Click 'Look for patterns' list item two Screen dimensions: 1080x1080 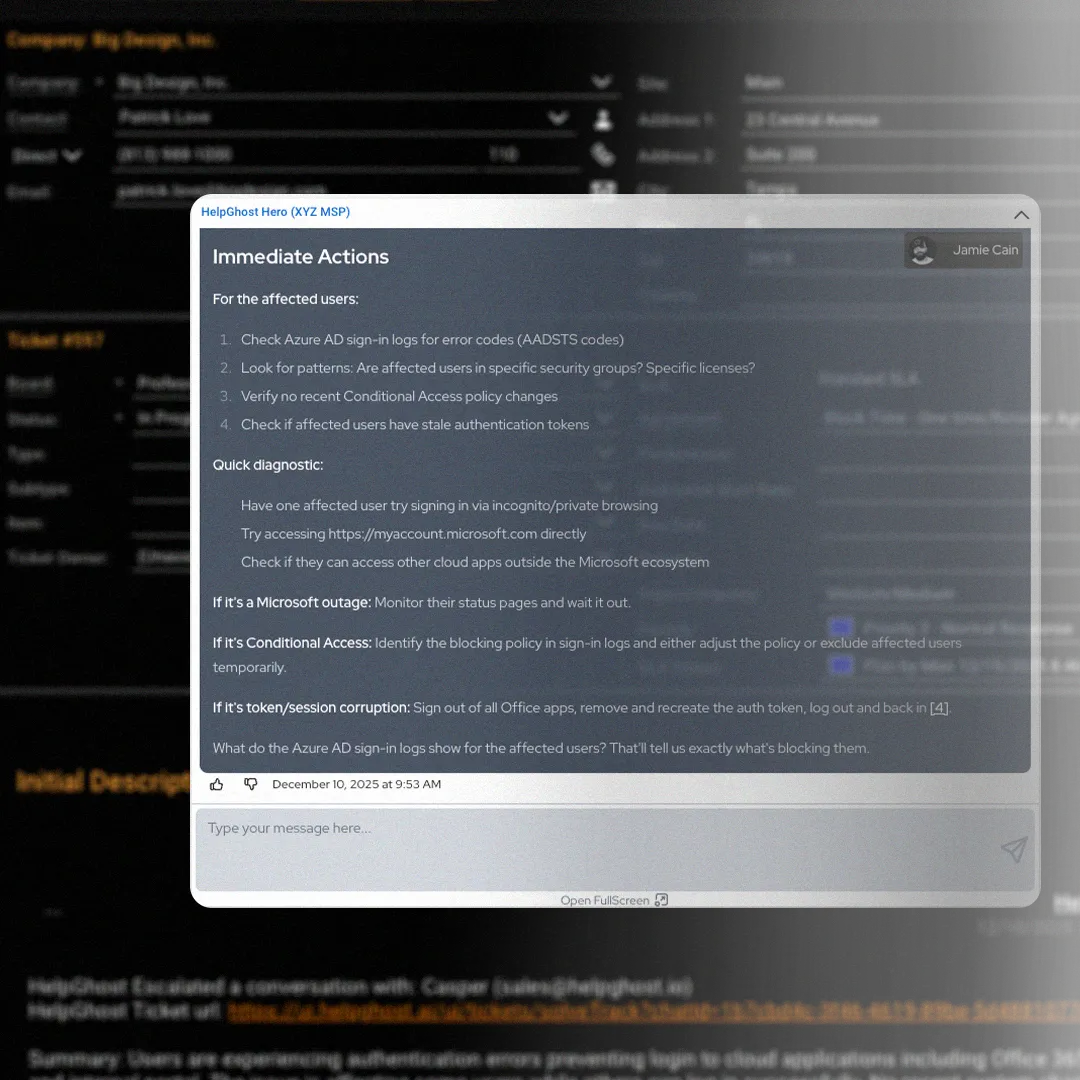(x=498, y=368)
